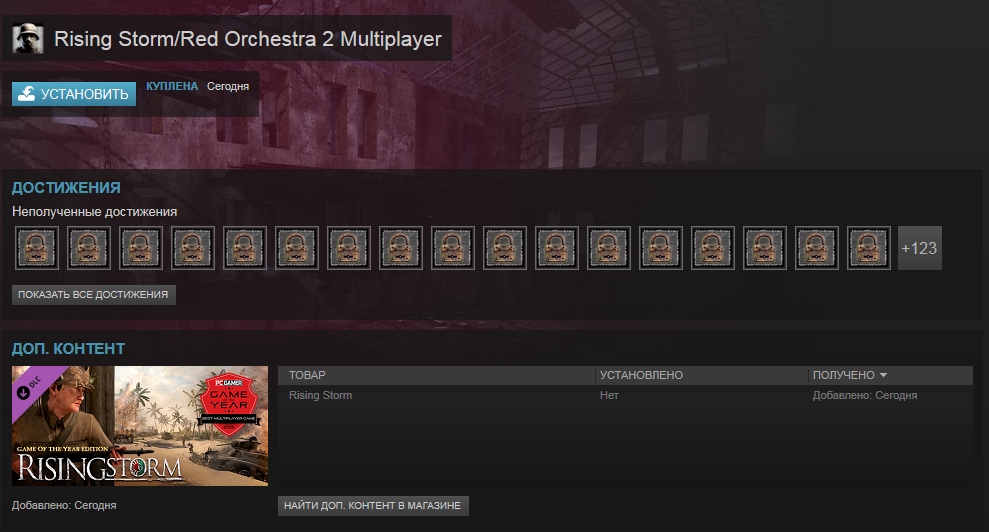The height and width of the screenshot is (532, 989).
Task: Install the game with the УСТАНОВИТЬ button
Action: pyautogui.click(x=74, y=94)
